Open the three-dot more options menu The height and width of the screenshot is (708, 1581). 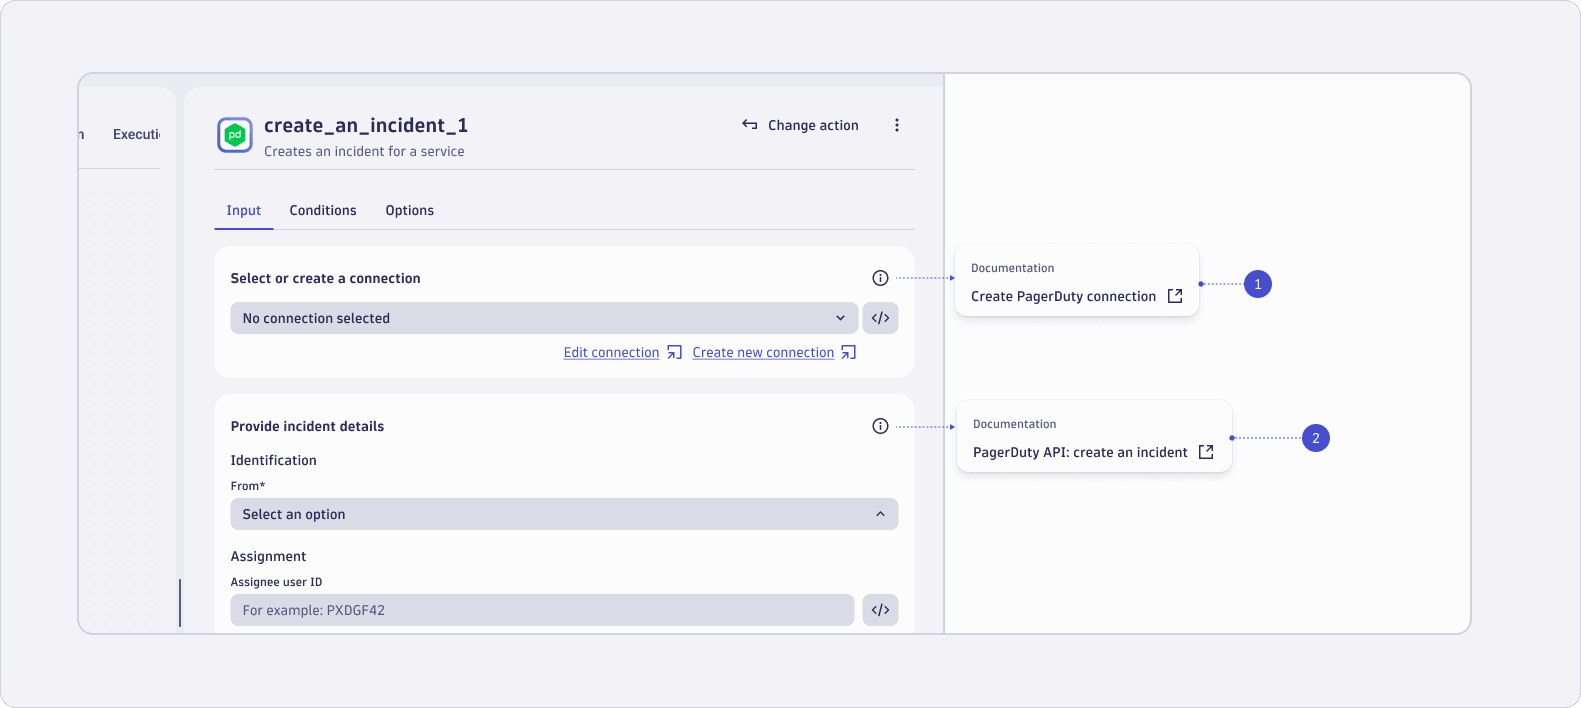click(897, 125)
